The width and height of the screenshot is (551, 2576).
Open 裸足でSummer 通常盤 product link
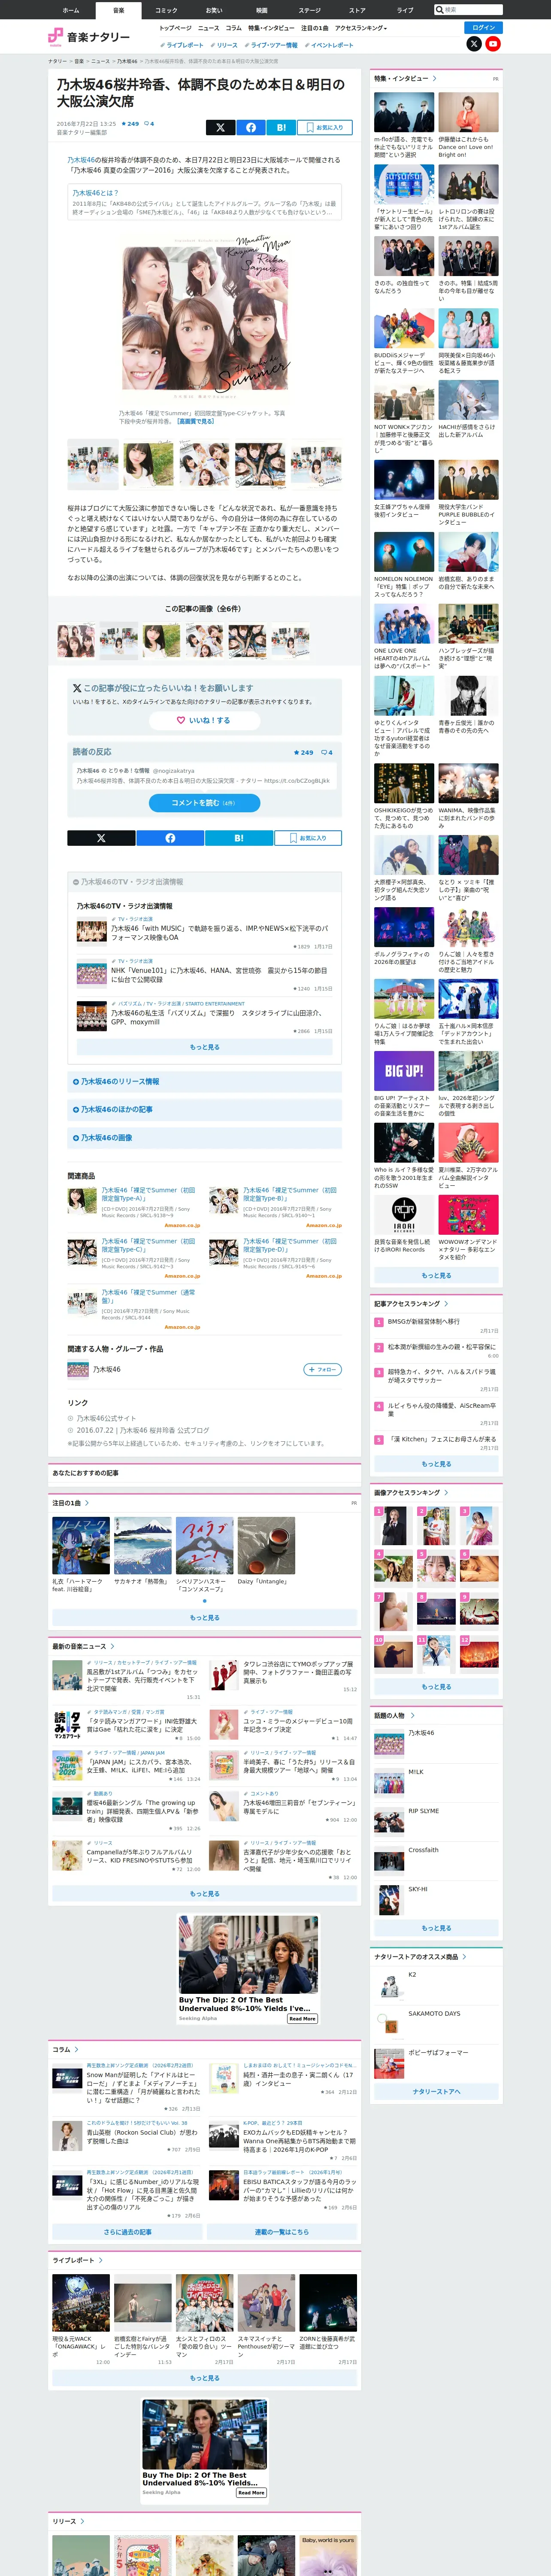148,1296
